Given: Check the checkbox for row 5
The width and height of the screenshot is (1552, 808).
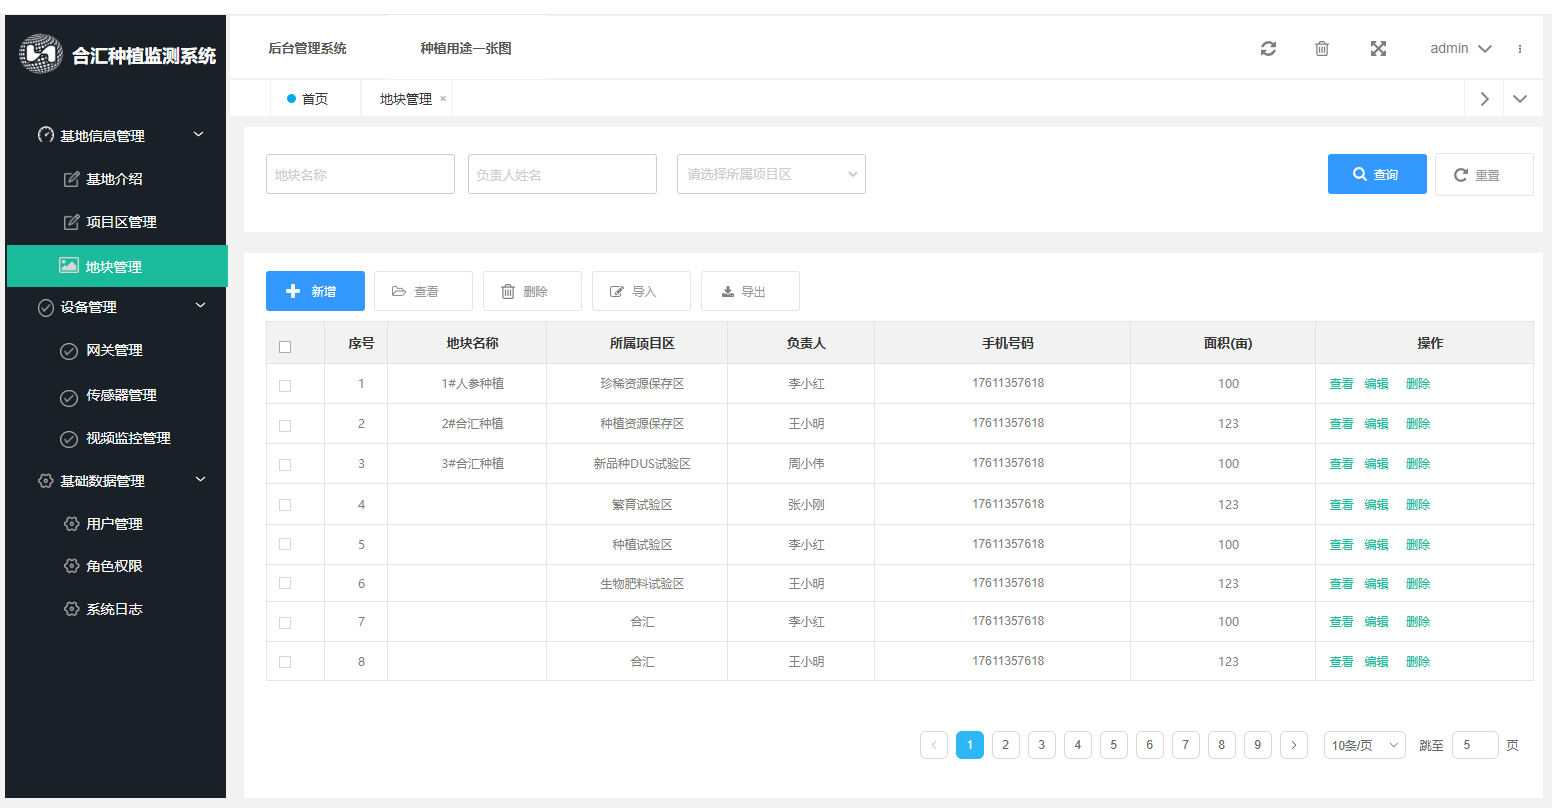Looking at the screenshot, I should tap(285, 545).
